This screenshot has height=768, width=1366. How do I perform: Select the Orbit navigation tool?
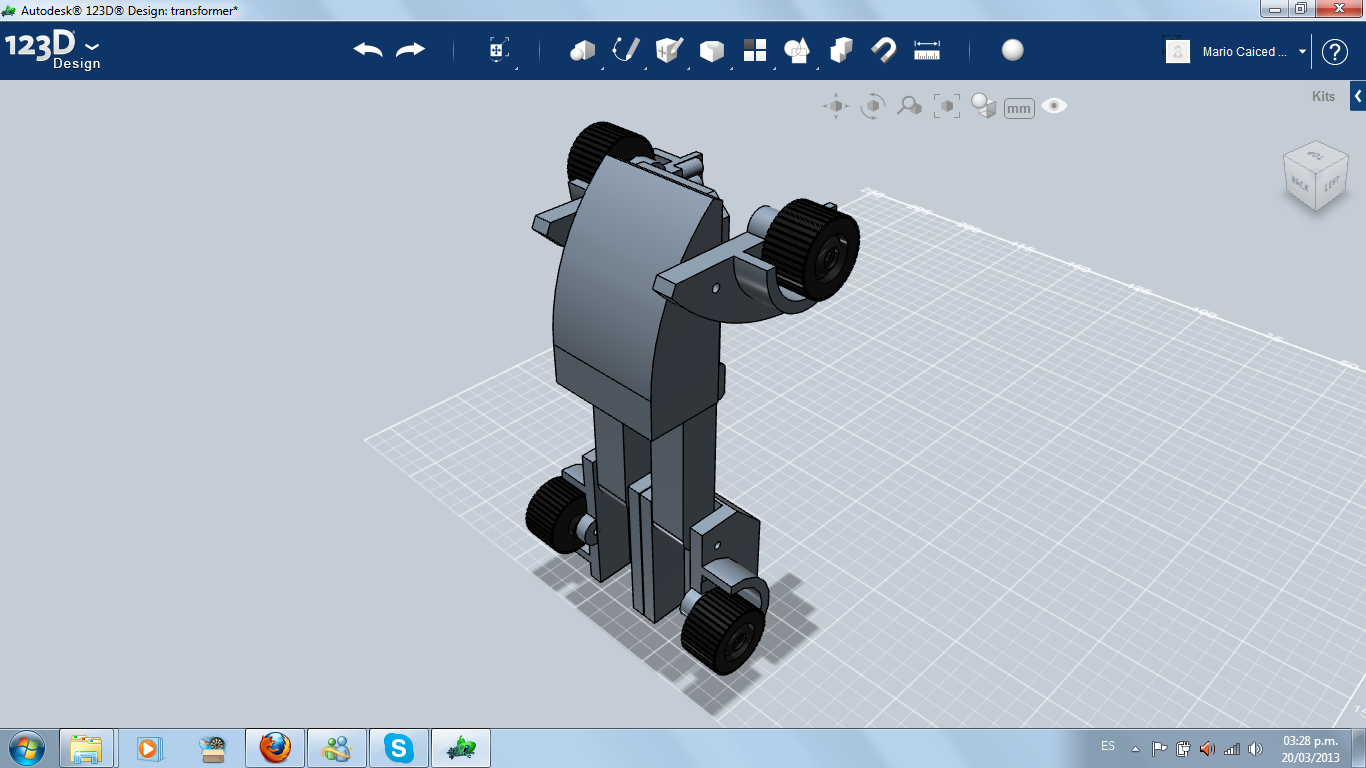tap(873, 106)
